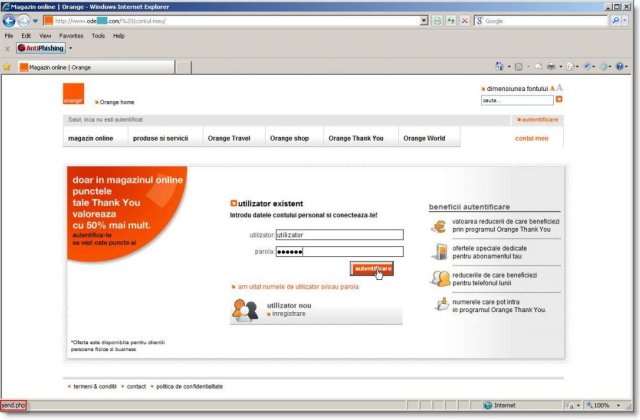Open the View menu
The width and height of the screenshot is (640, 420).
45,36
